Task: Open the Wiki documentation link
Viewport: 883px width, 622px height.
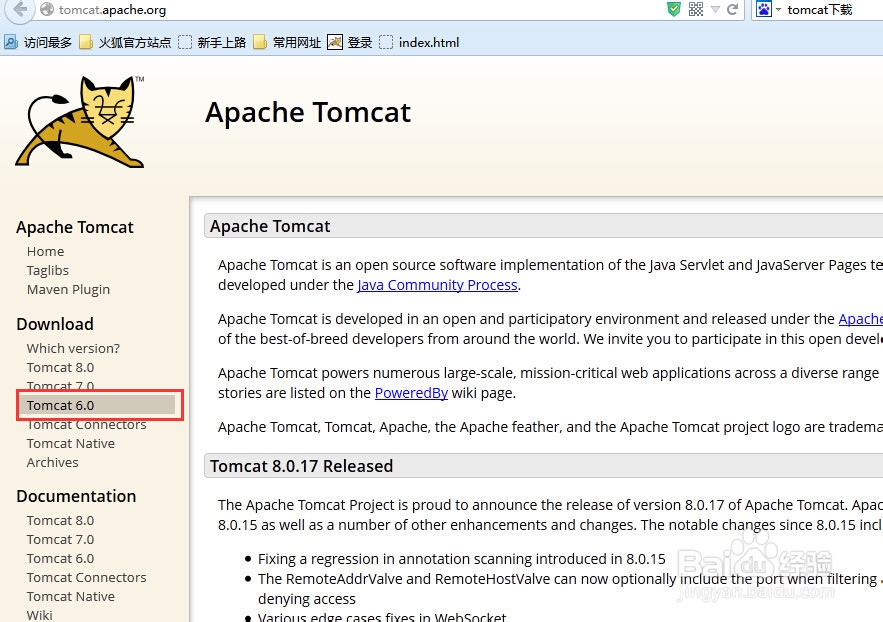Action: point(39,615)
